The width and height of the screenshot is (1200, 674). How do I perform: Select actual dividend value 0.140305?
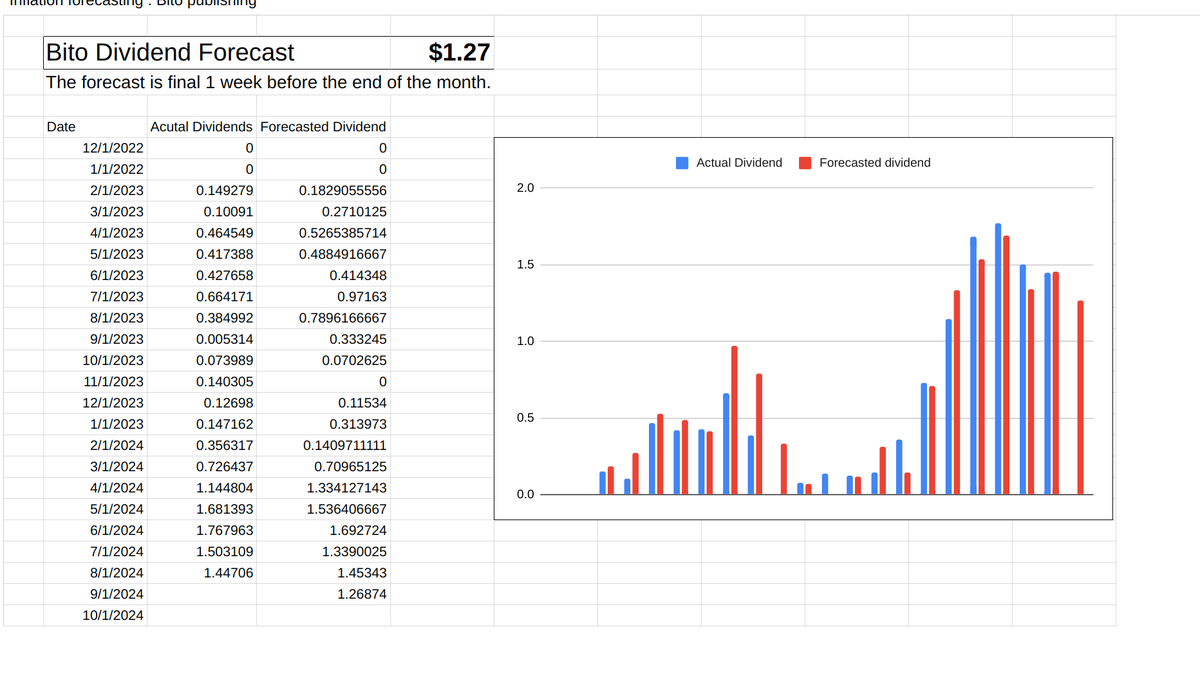201,382
